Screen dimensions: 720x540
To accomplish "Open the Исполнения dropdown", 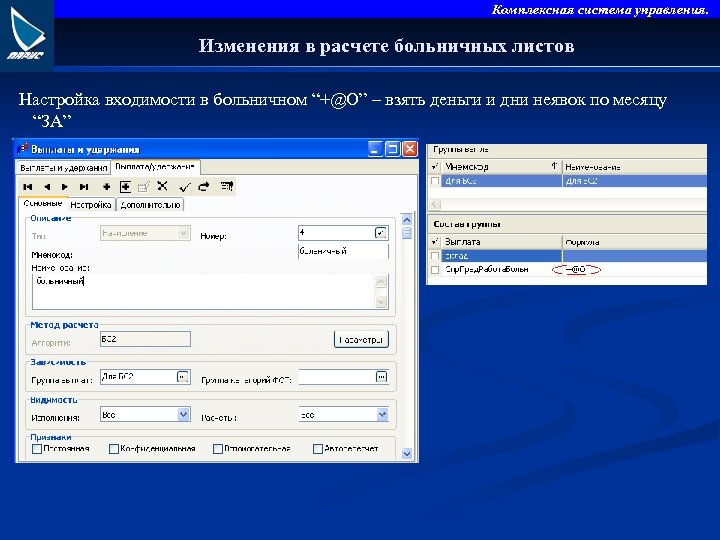I will click(183, 415).
